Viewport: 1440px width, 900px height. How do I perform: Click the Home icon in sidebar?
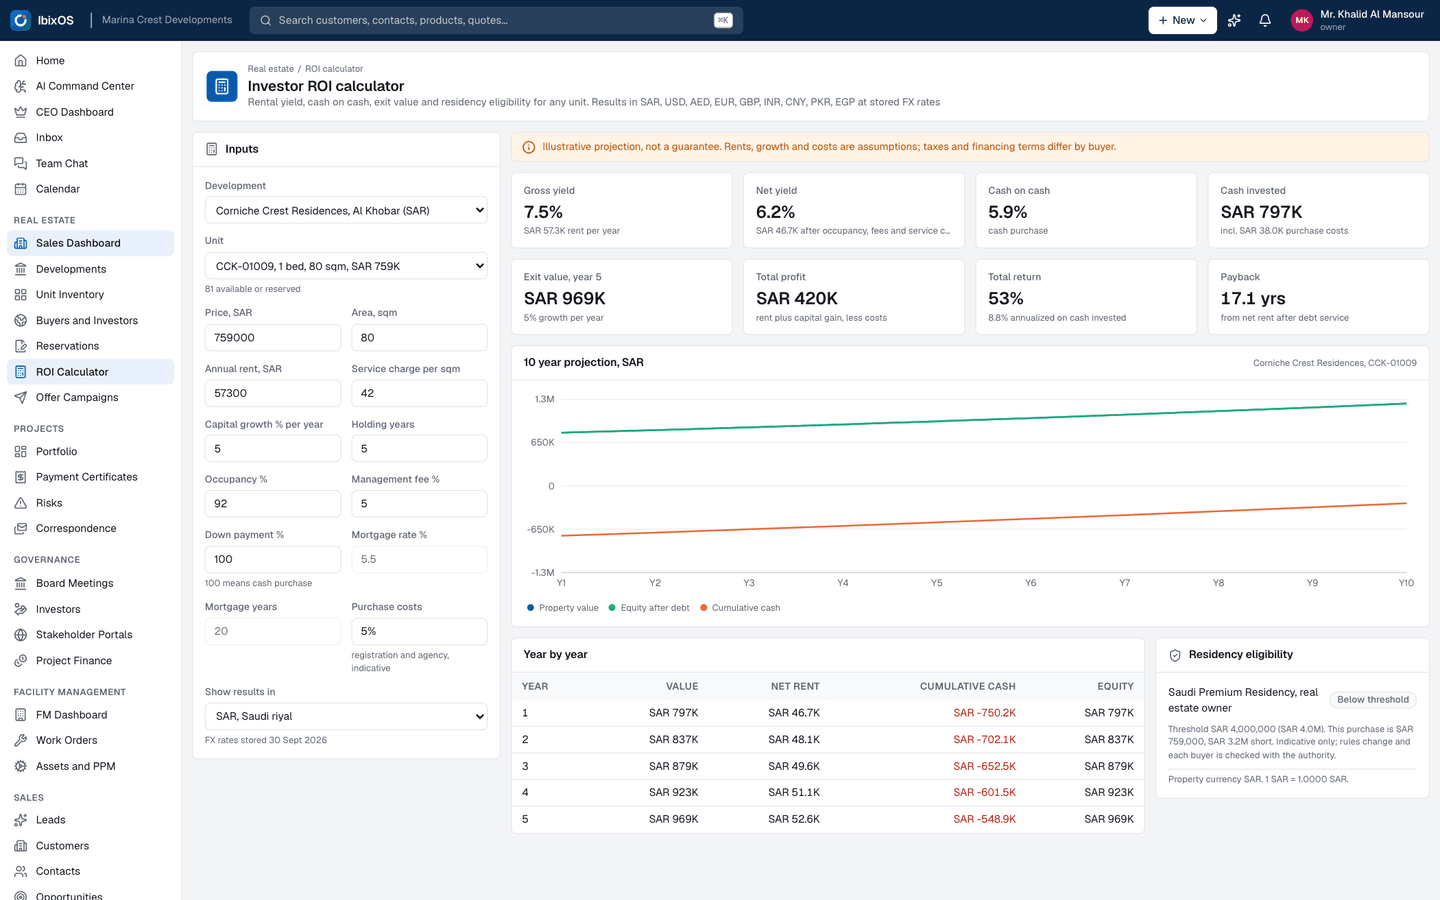click(x=21, y=61)
